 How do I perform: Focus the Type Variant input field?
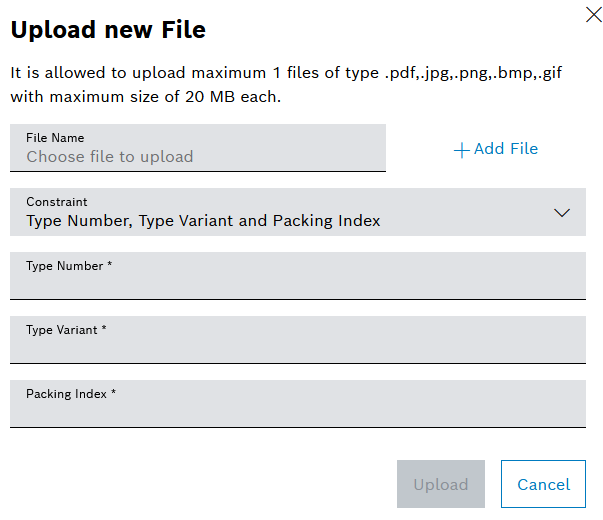pos(297,347)
